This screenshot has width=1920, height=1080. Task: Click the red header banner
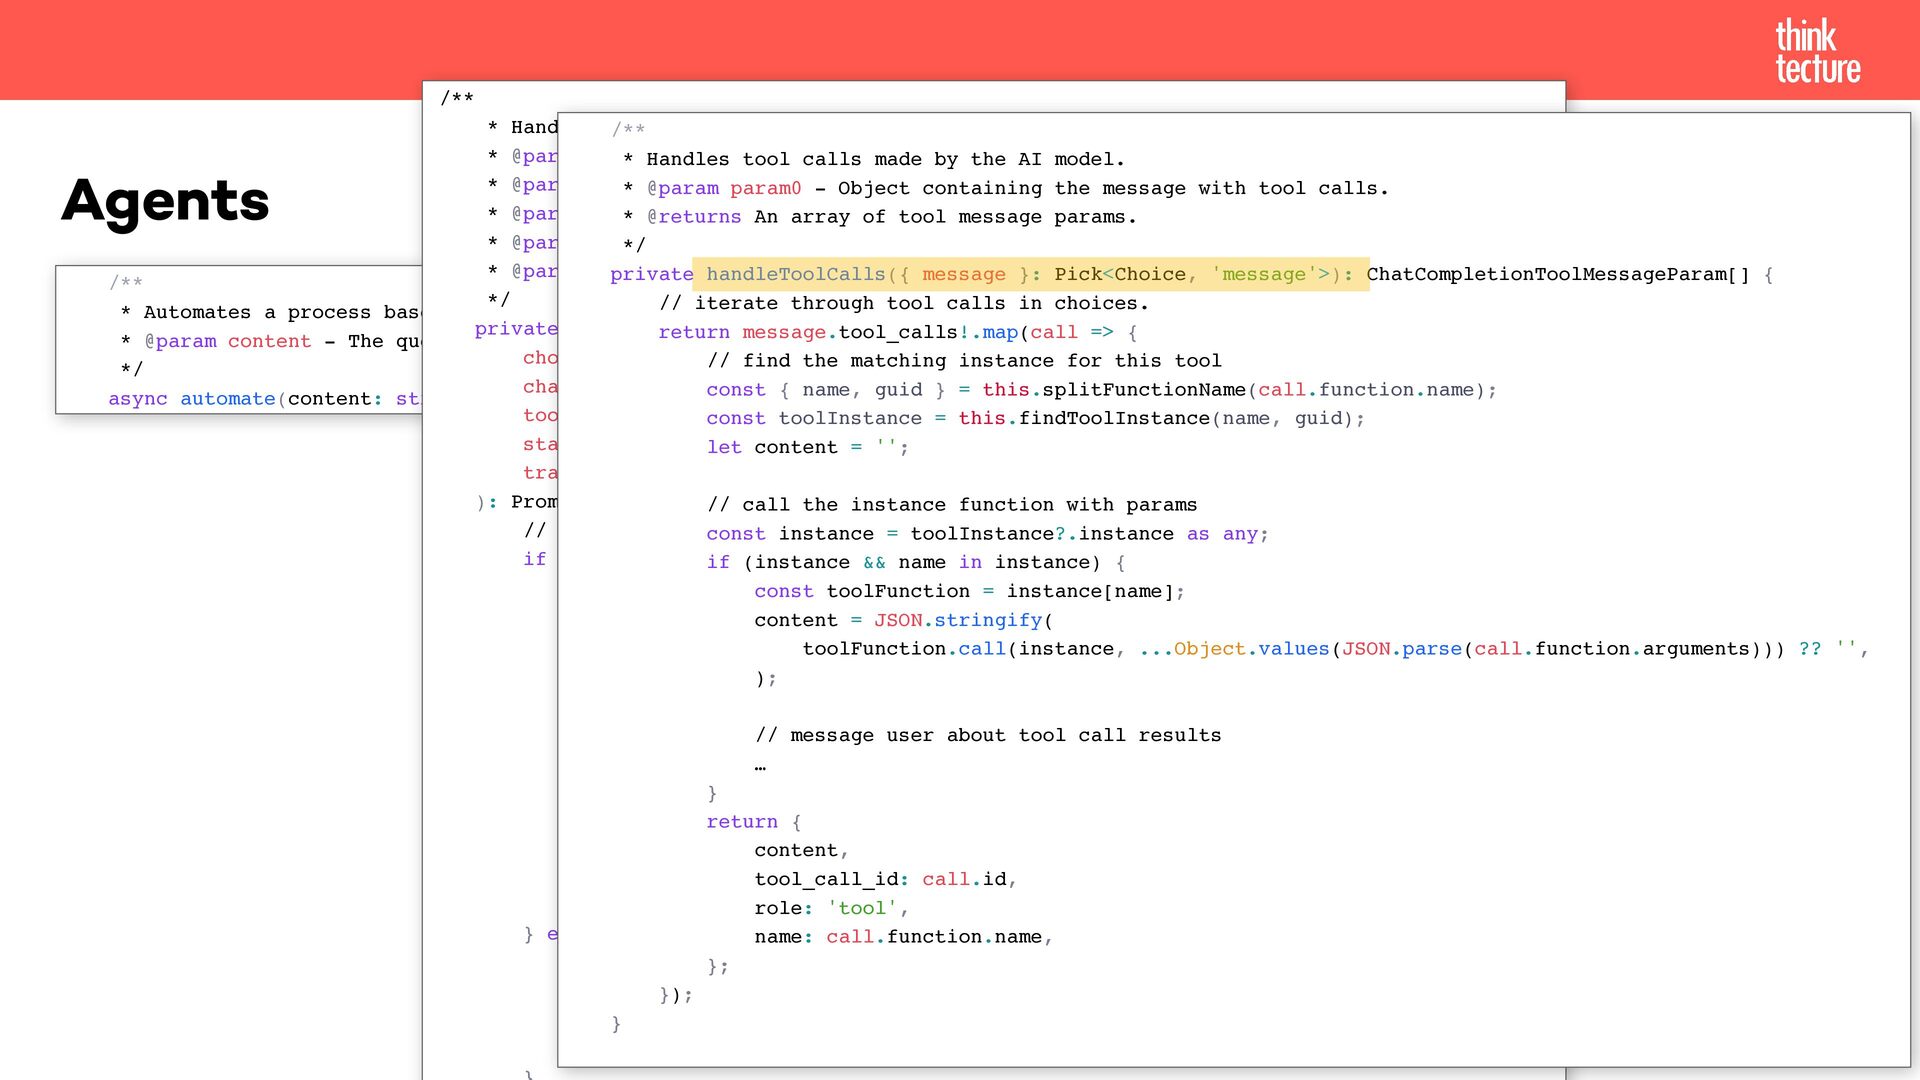(900, 40)
